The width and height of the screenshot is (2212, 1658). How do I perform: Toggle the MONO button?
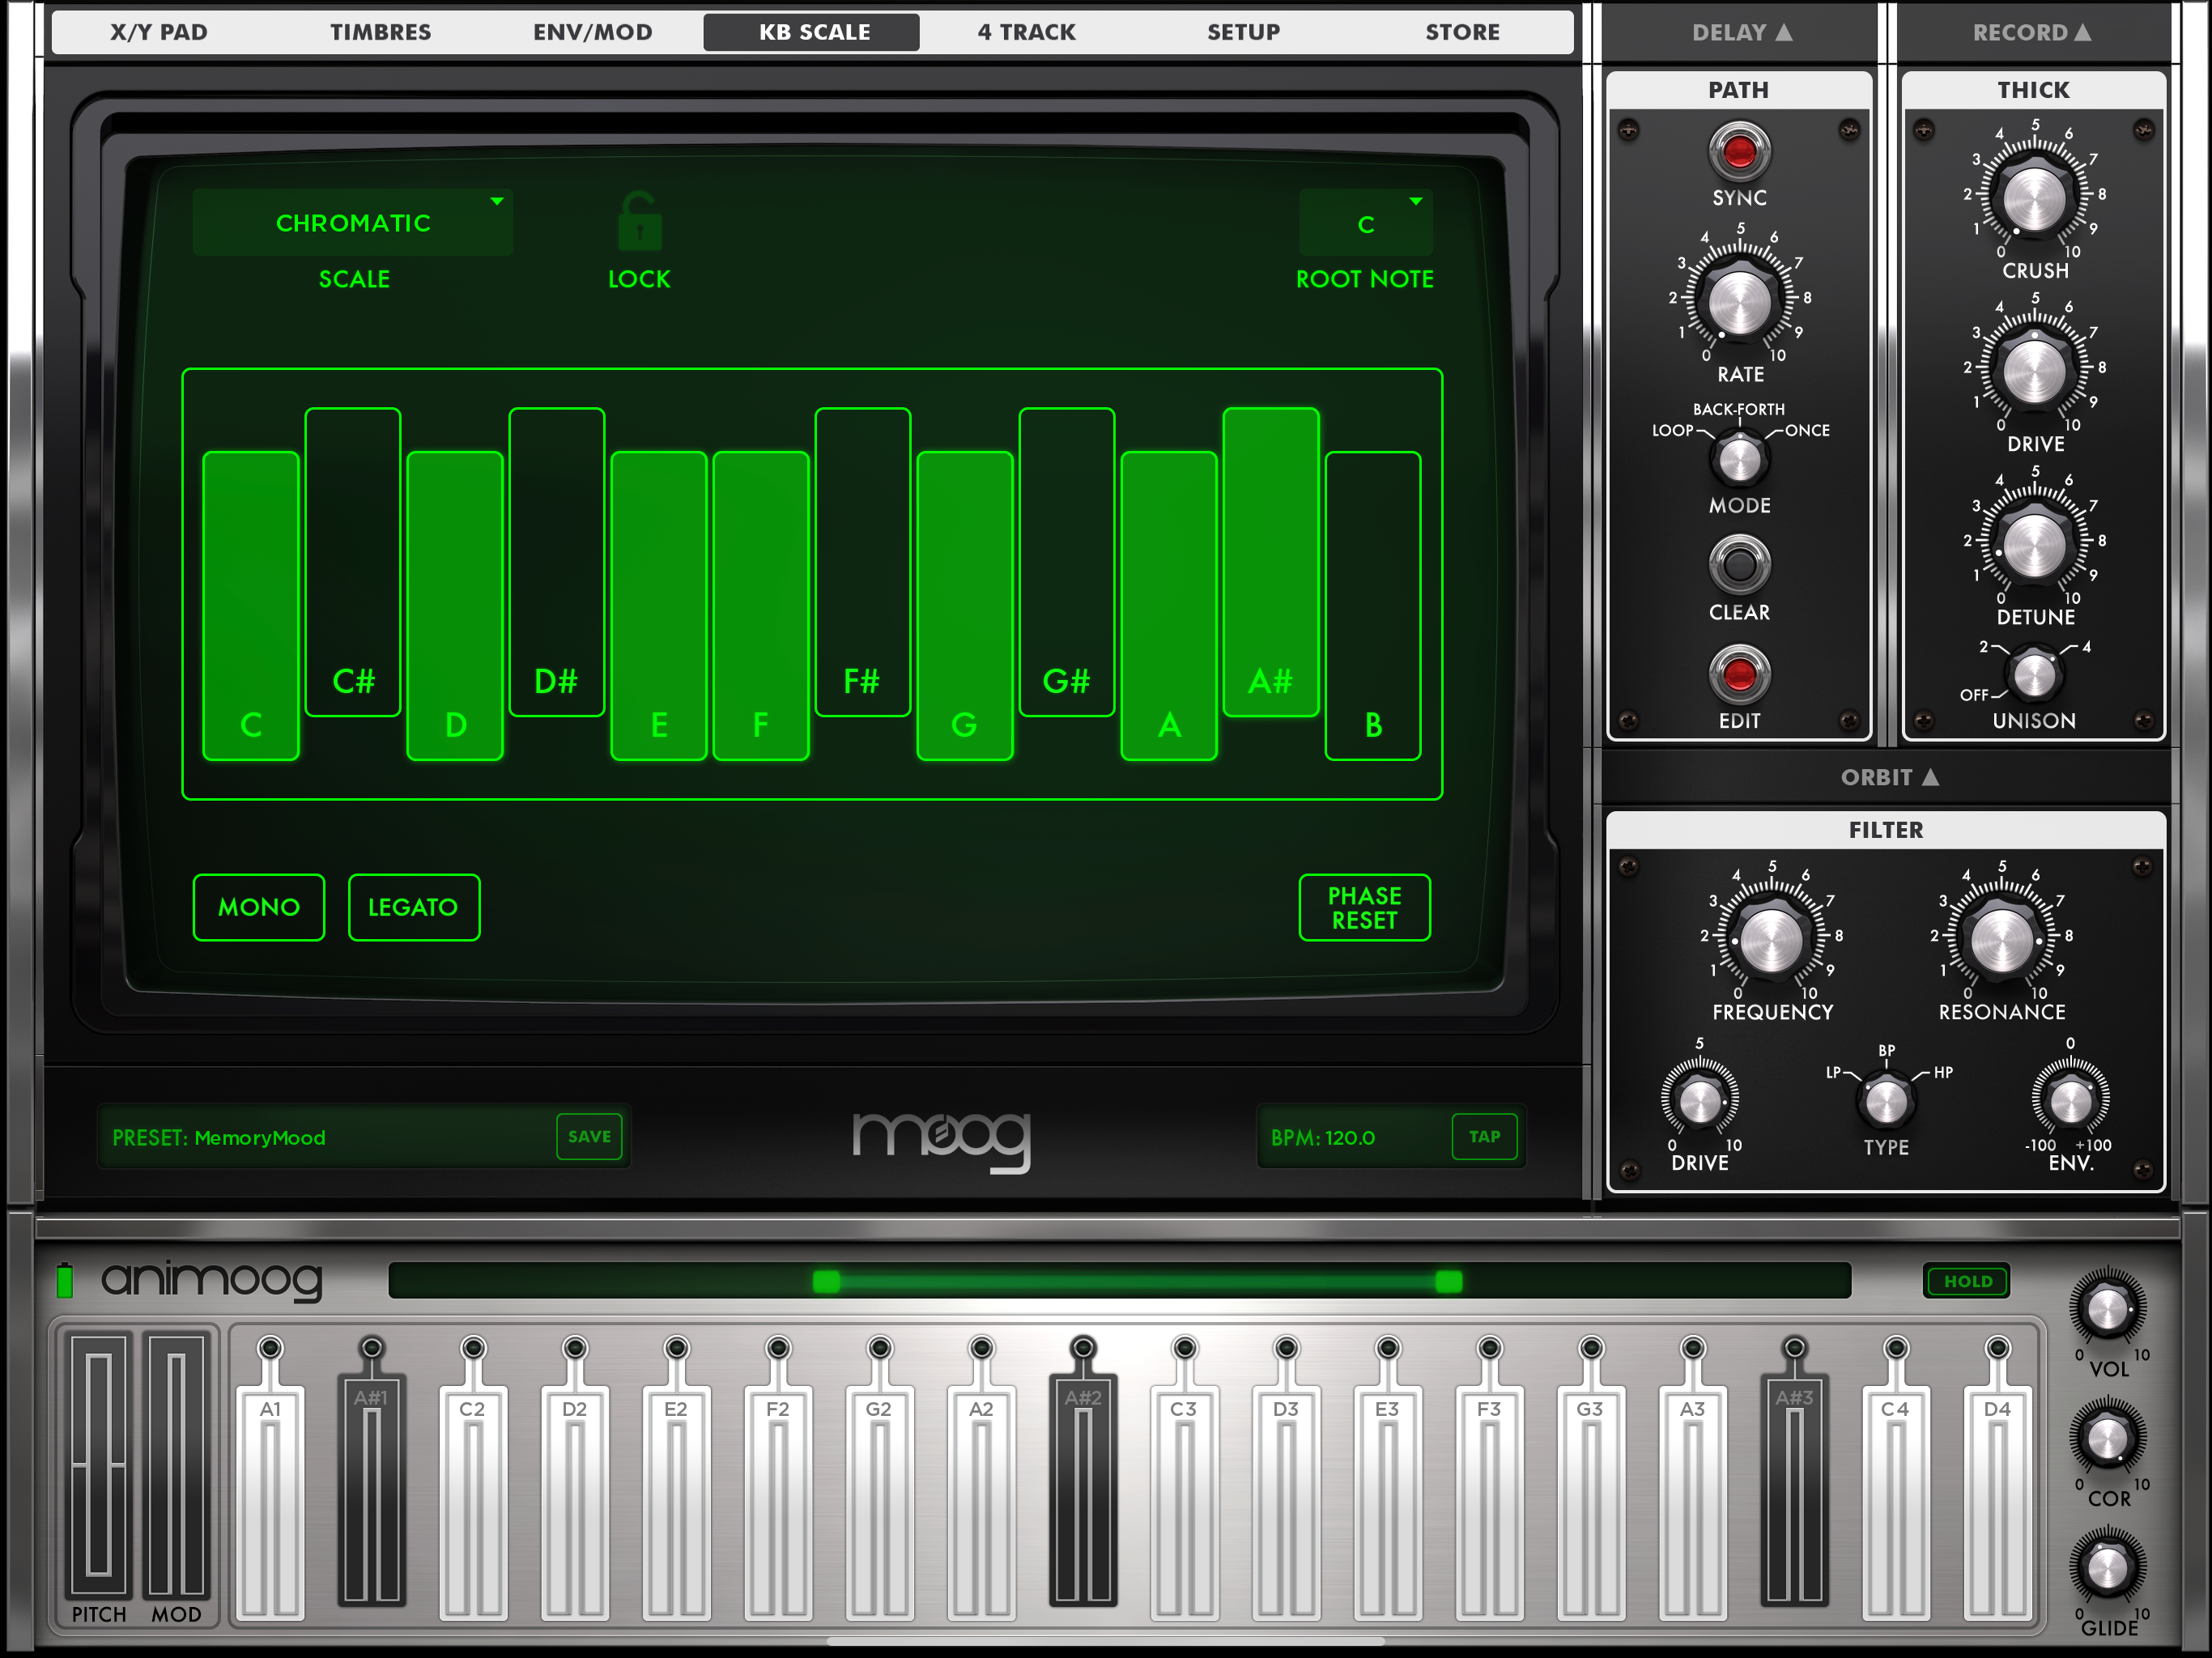[x=259, y=907]
